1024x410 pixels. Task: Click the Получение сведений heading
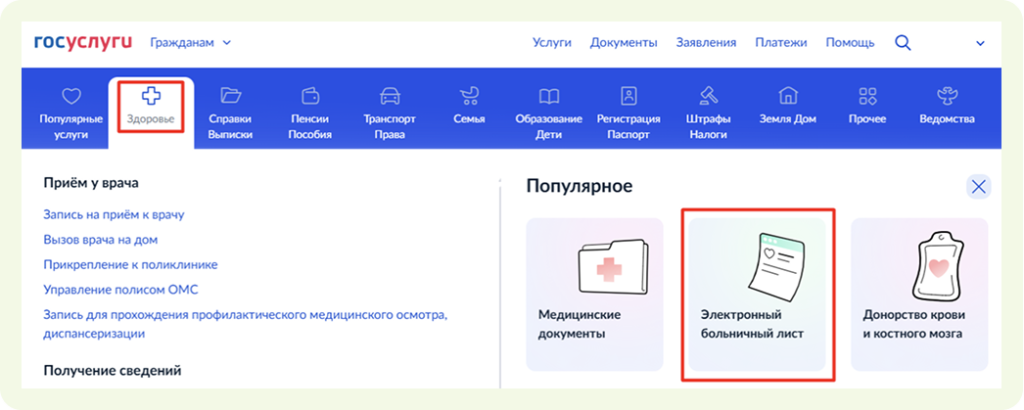pos(112,371)
